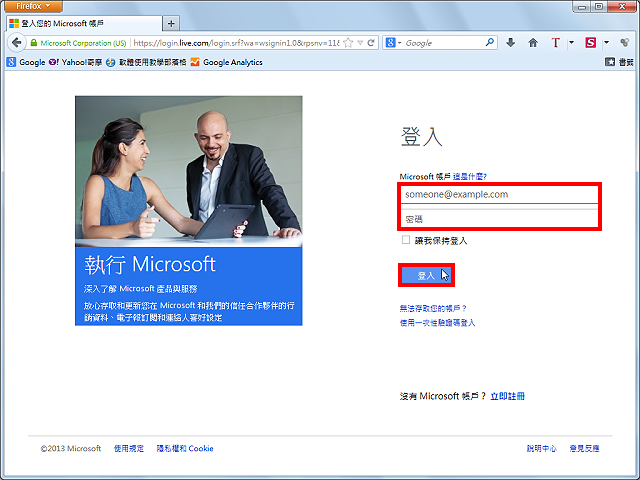Open the 'What is this?' link beside Microsoft 帳戶

[x=470, y=177]
